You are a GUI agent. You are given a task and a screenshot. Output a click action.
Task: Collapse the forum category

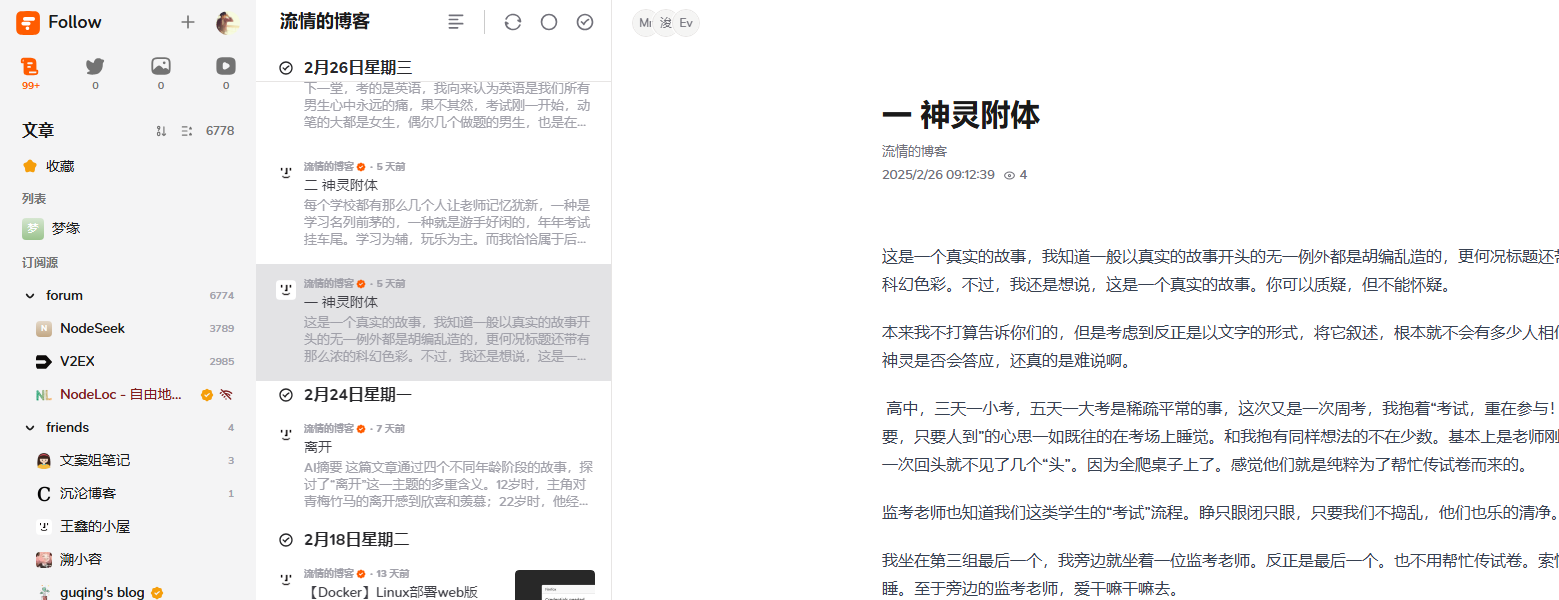pyautogui.click(x=30, y=296)
